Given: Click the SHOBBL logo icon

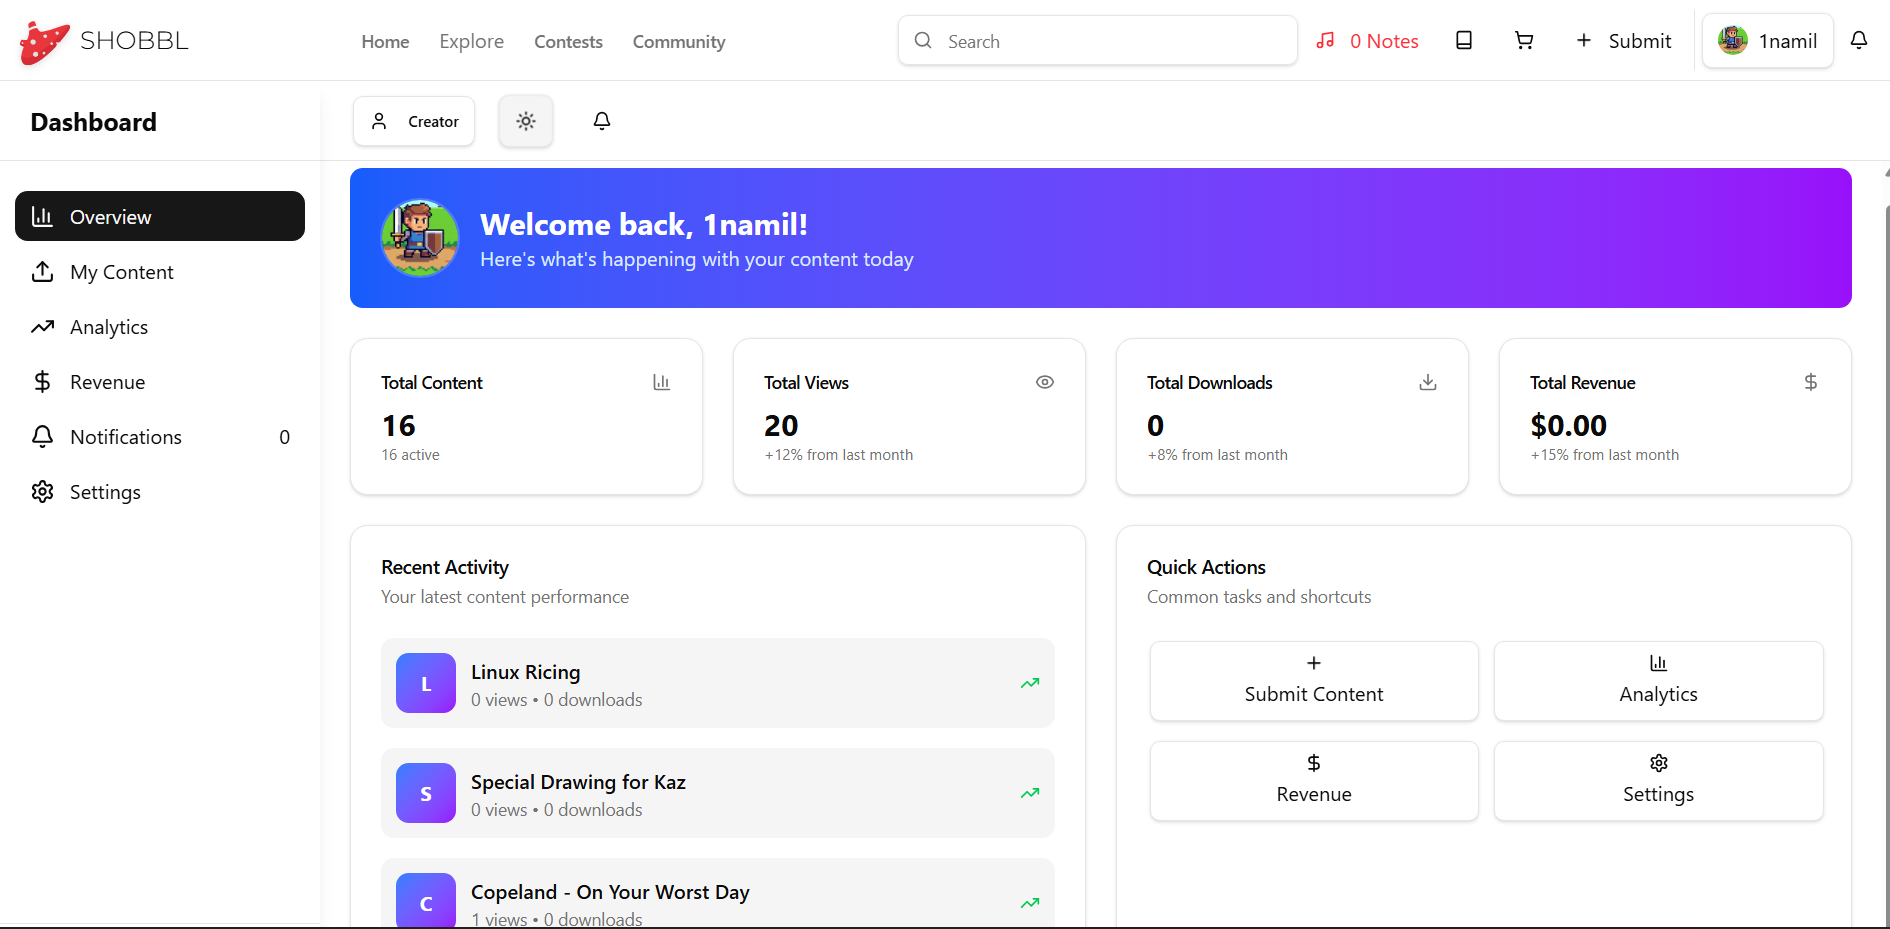Looking at the screenshot, I should click(x=44, y=42).
